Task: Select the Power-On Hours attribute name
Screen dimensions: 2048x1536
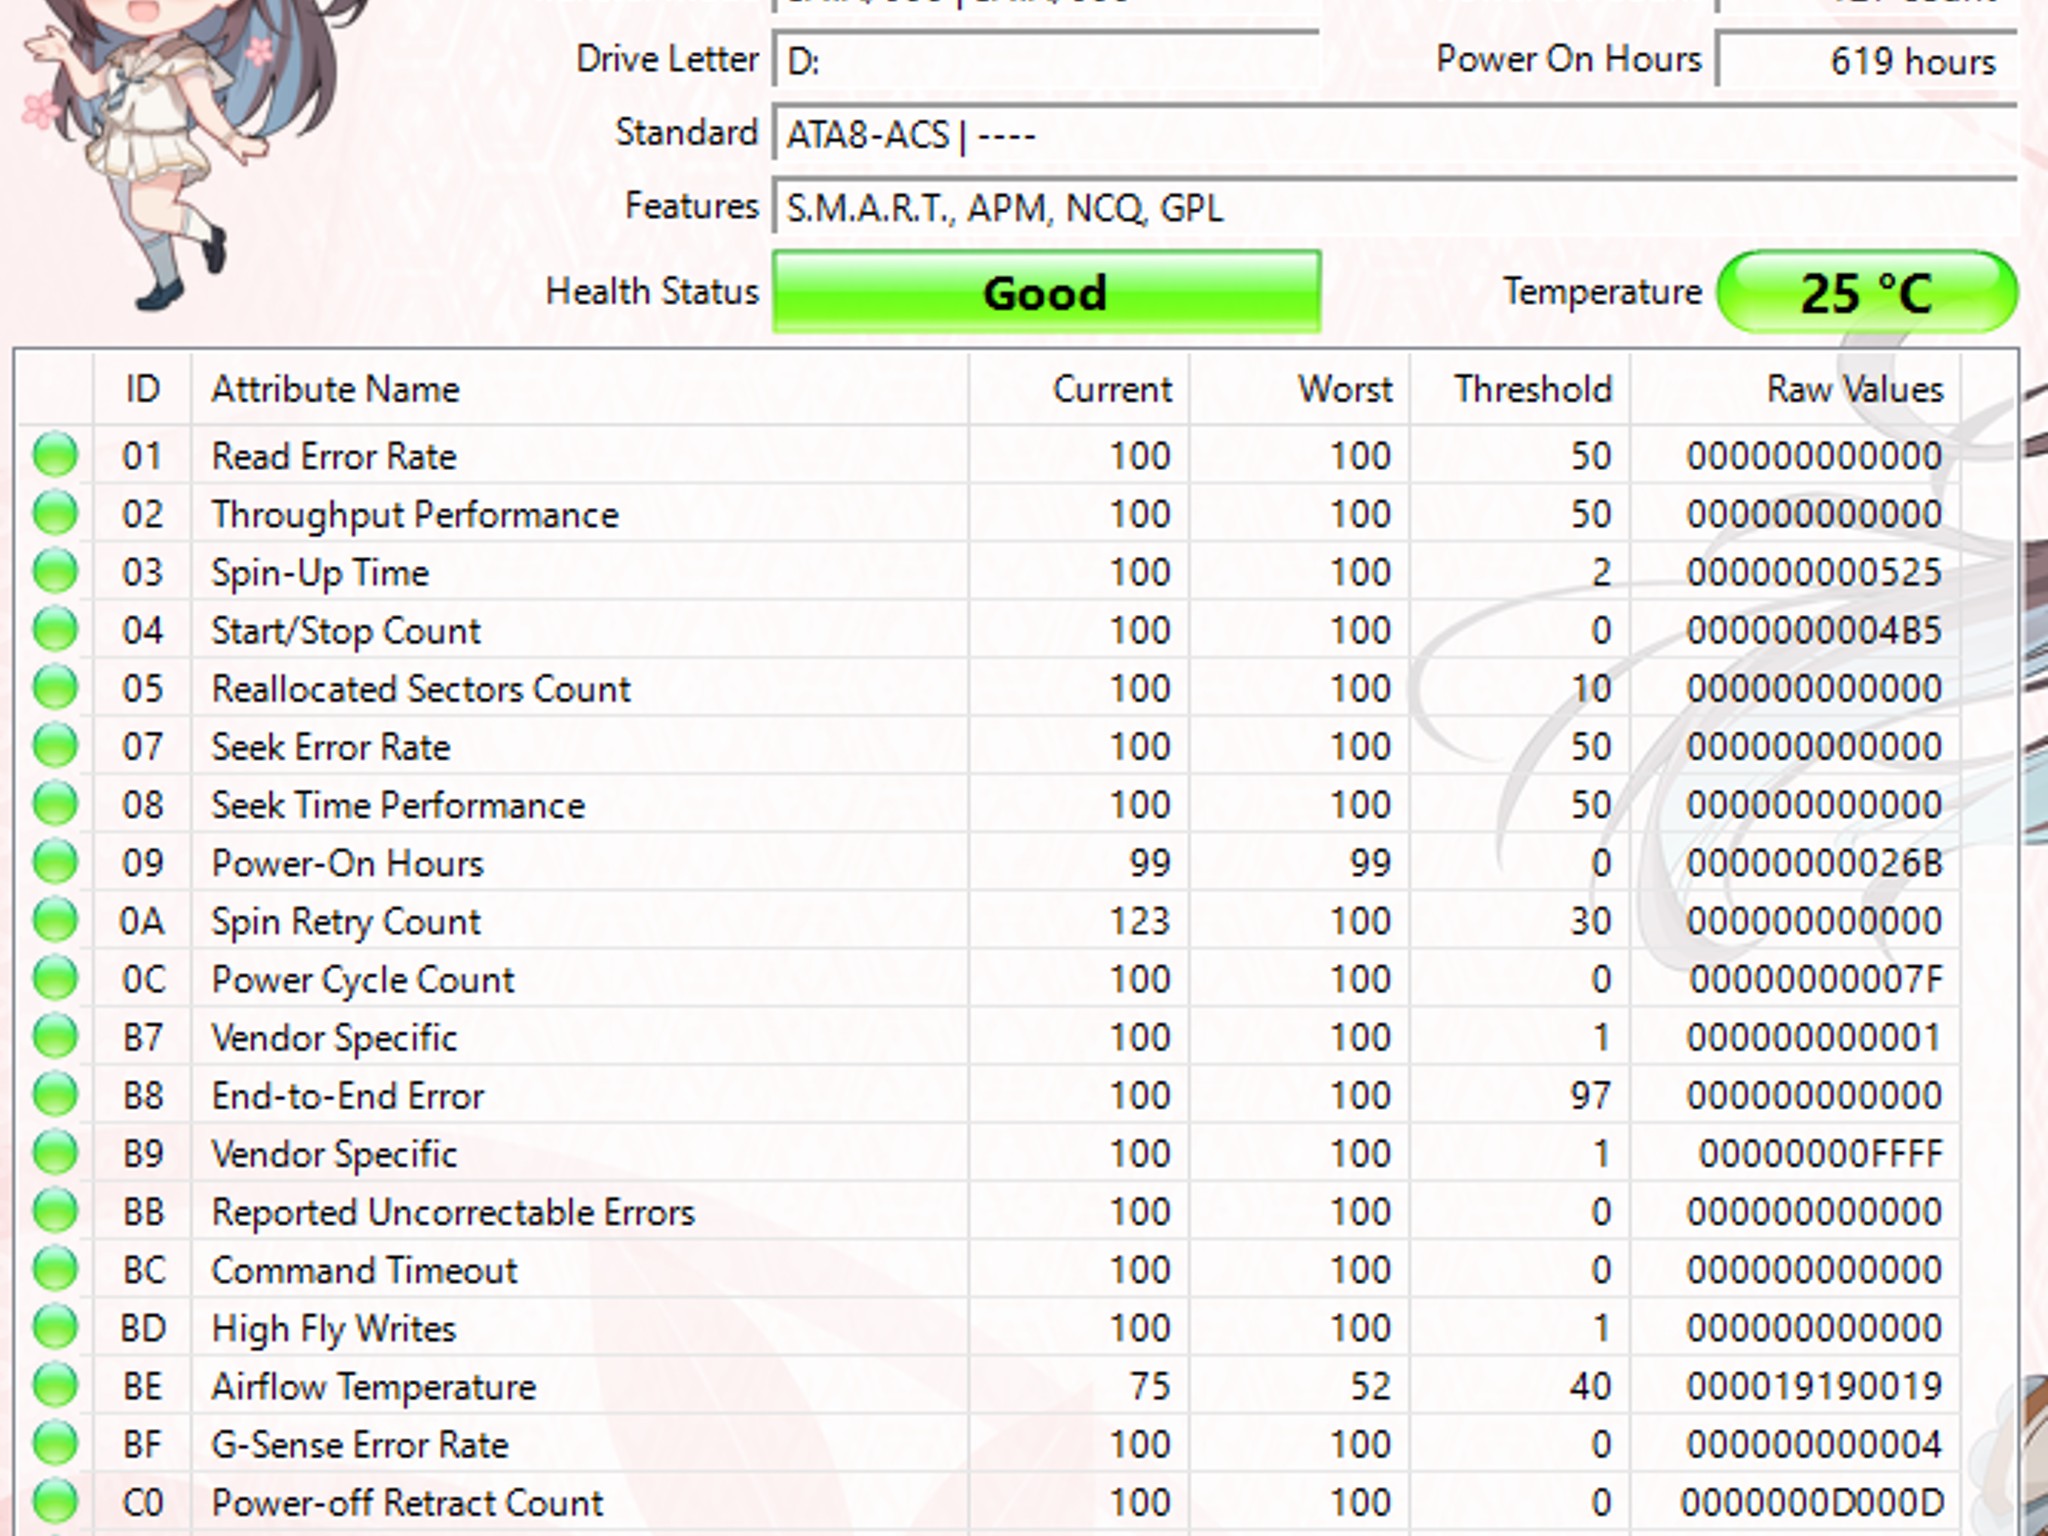Action: [x=347, y=863]
